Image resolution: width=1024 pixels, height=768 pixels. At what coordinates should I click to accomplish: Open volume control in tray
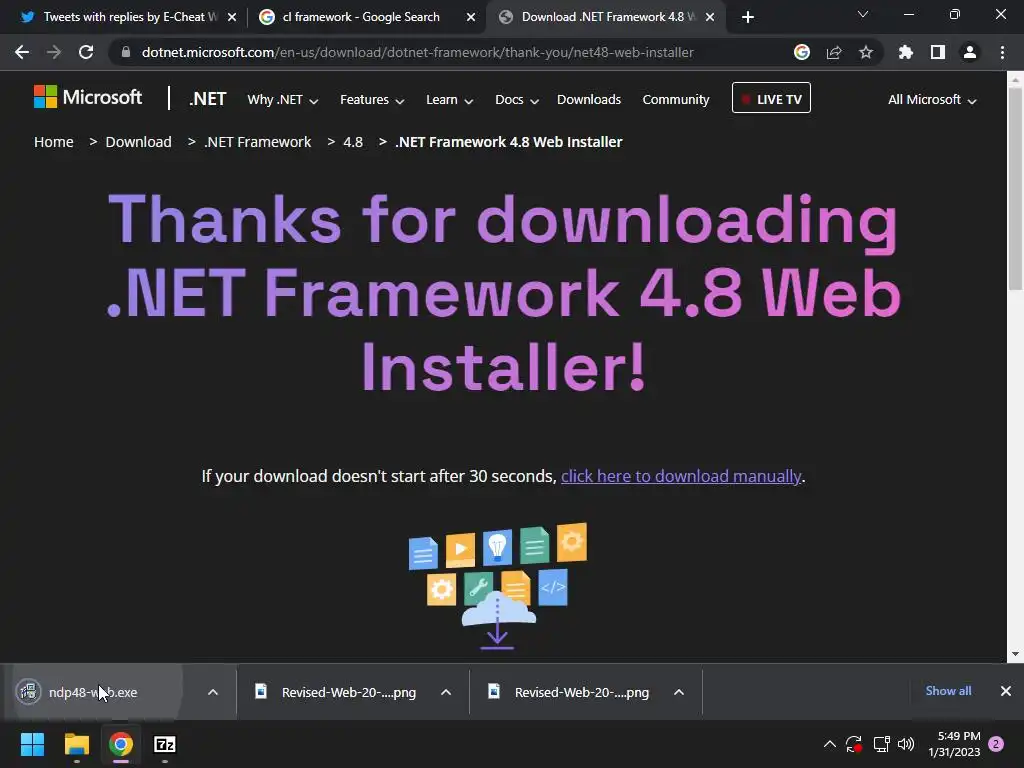(x=906, y=744)
